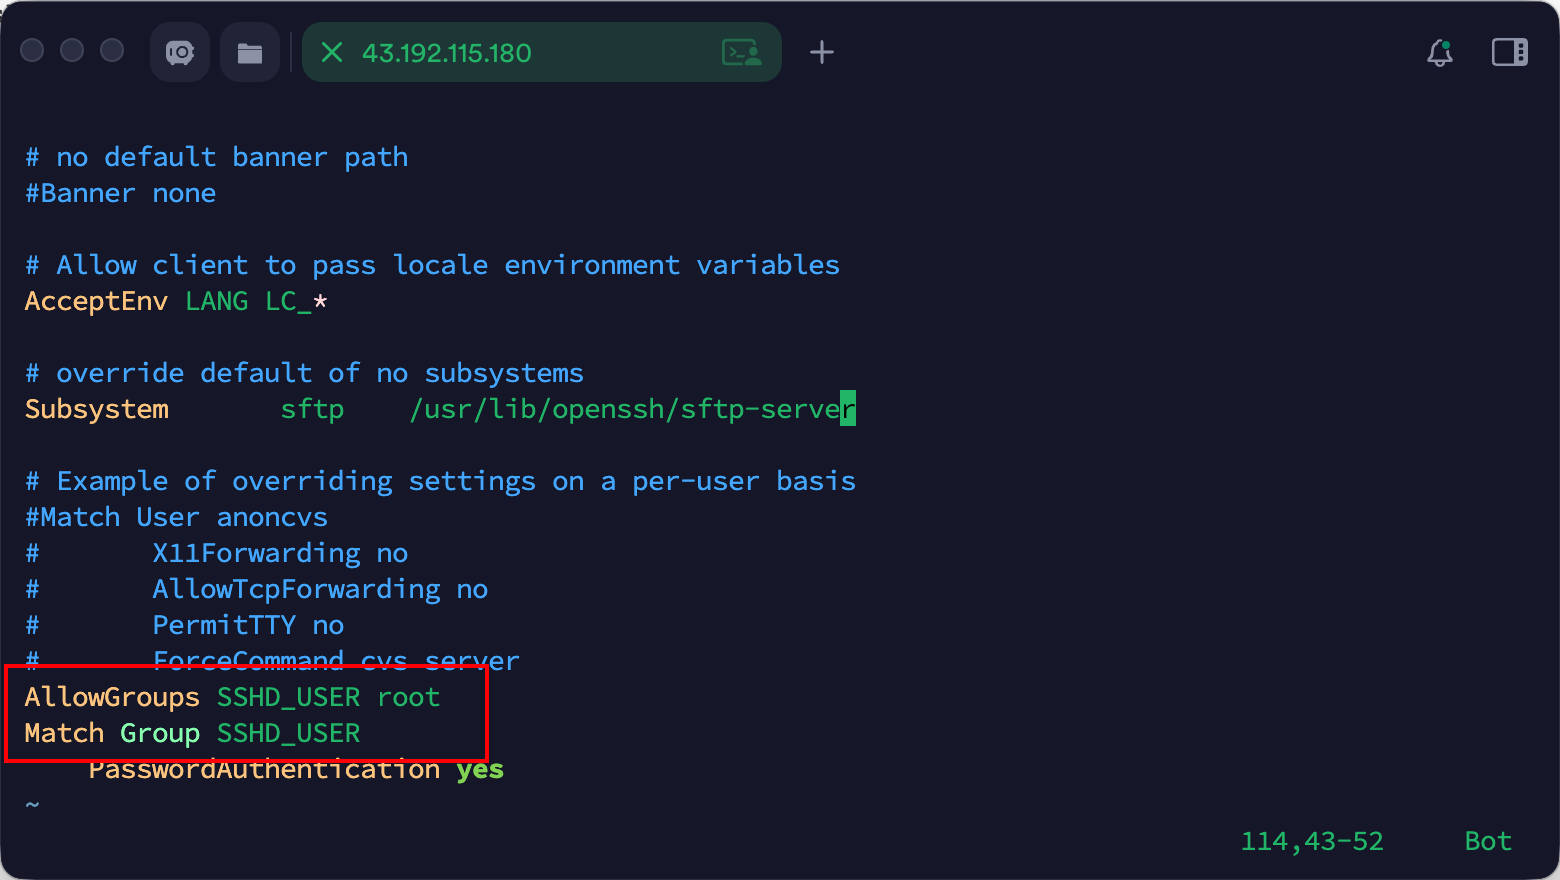Click the middle window control dot
Viewport: 1560px width, 880px height.
point(72,50)
